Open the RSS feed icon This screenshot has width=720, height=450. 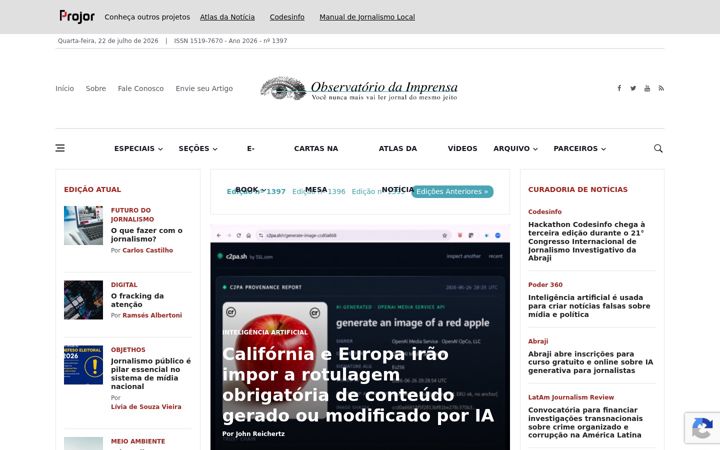click(x=661, y=88)
